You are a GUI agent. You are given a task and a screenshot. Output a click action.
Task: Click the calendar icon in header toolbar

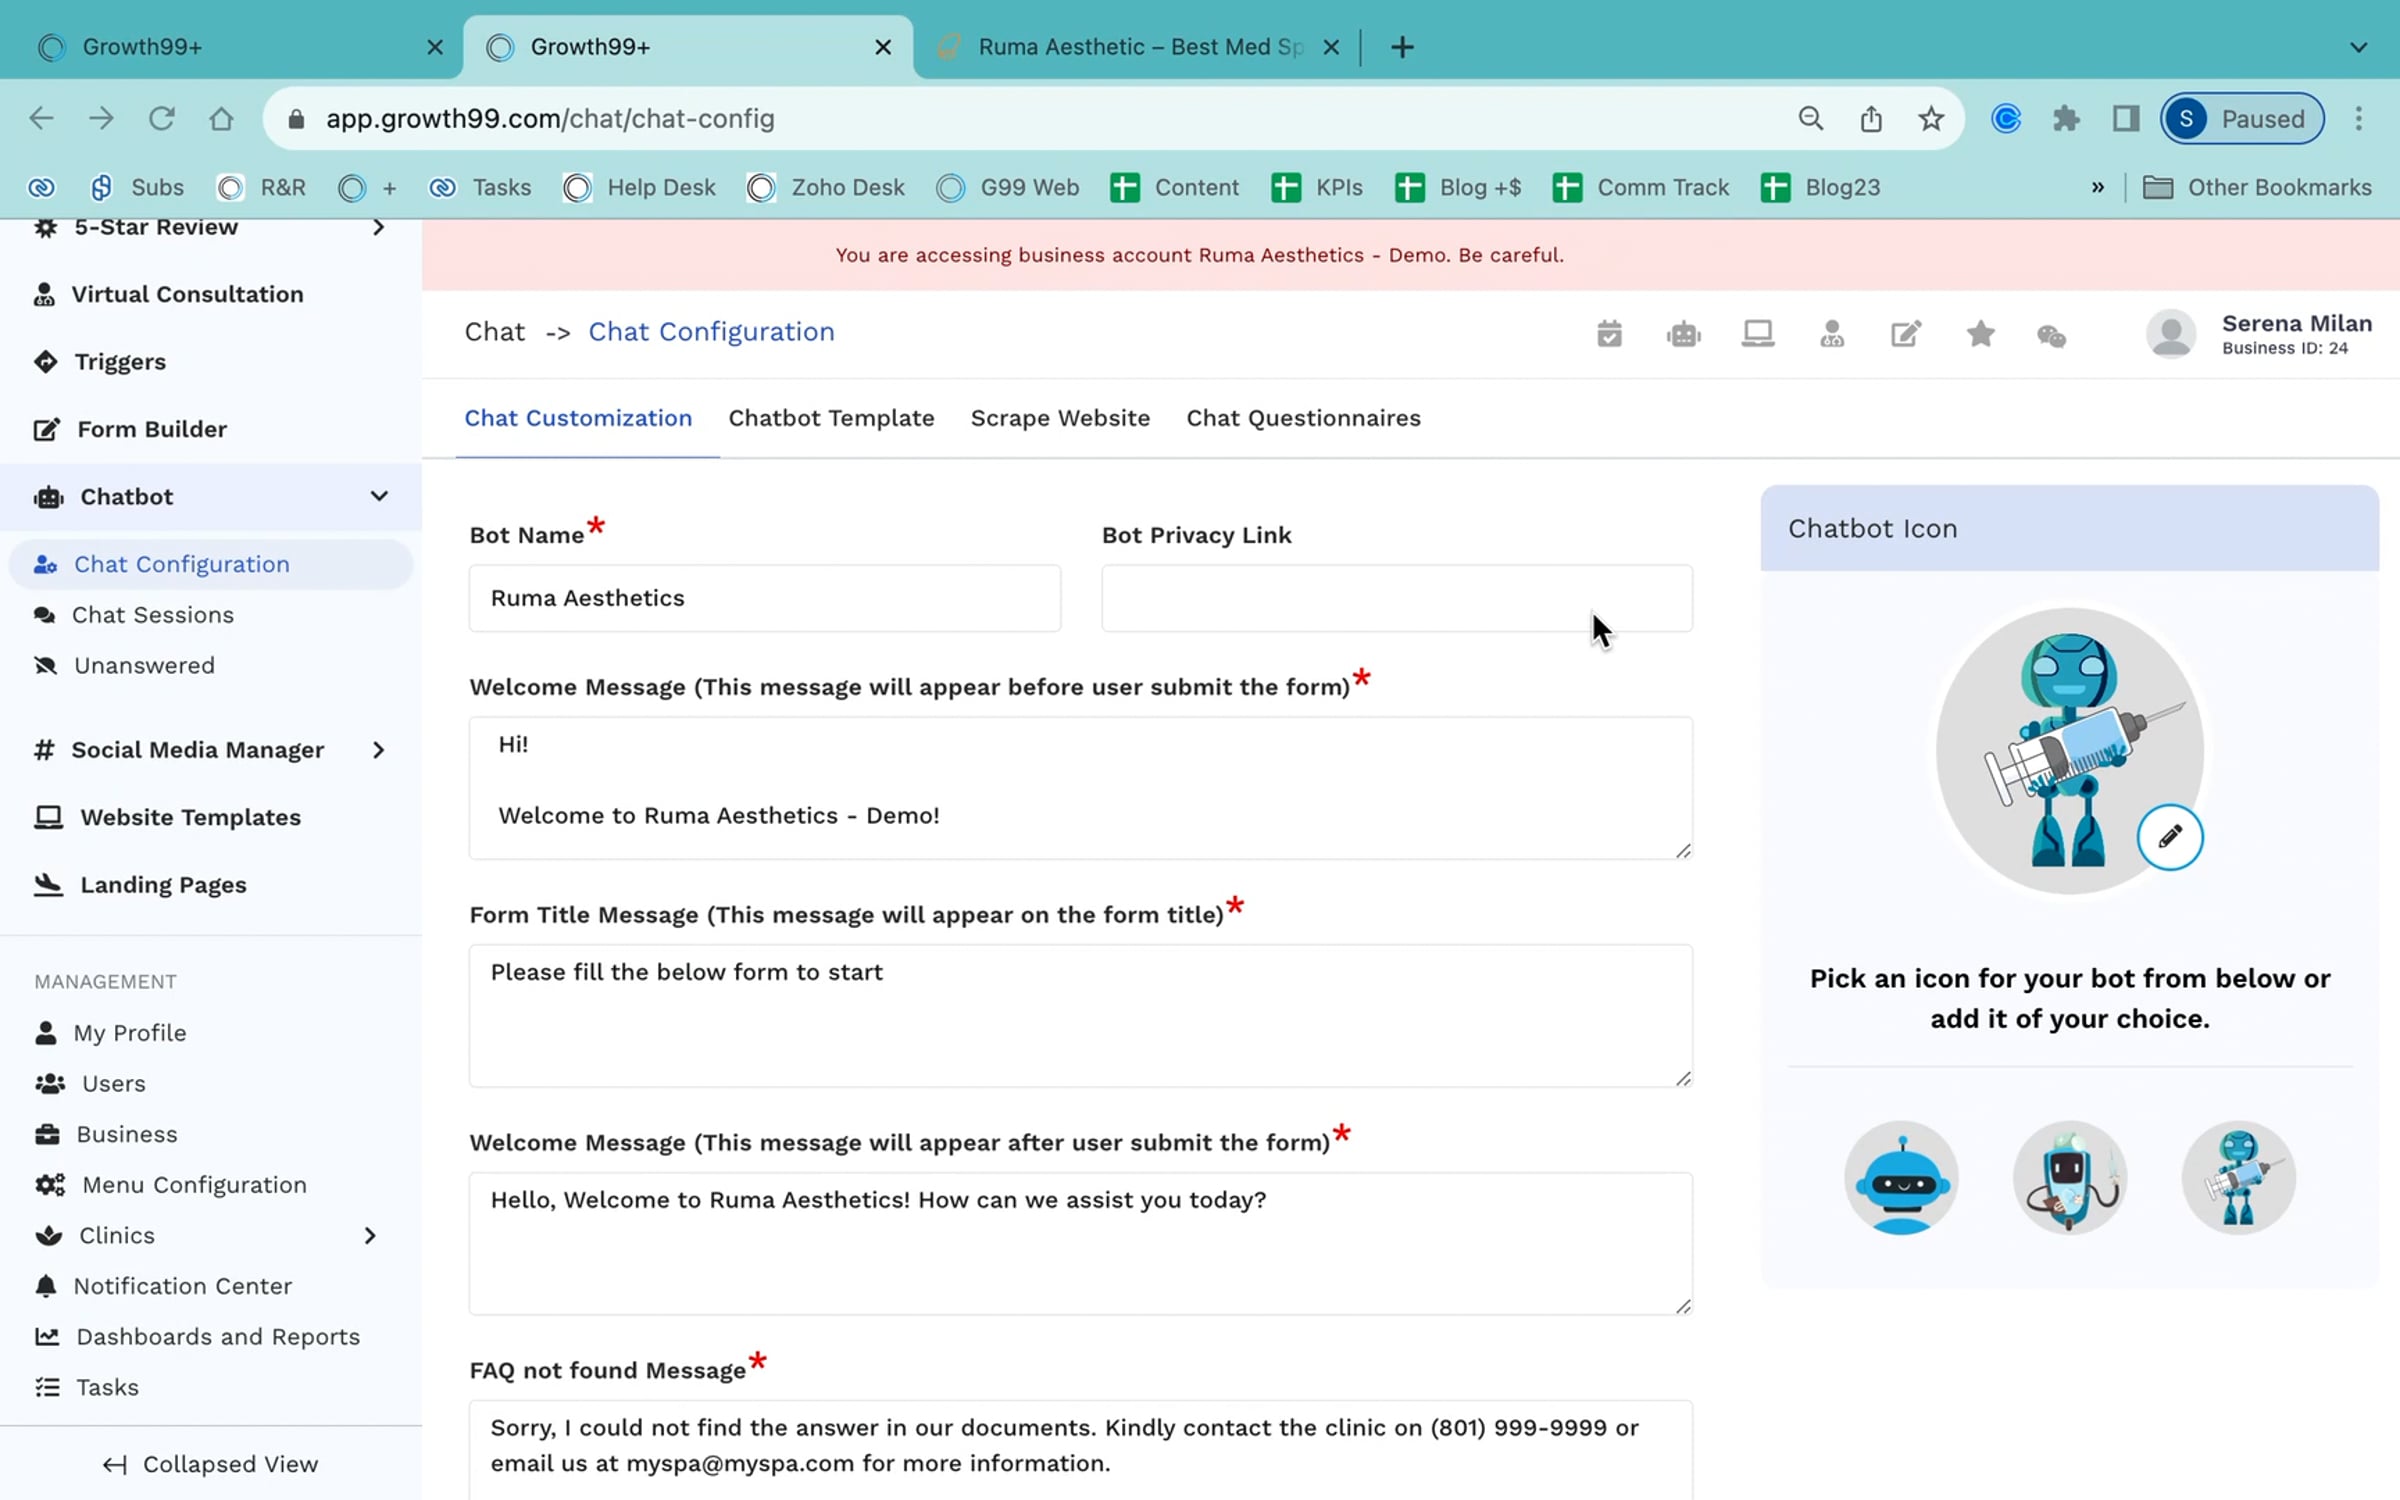1609,334
